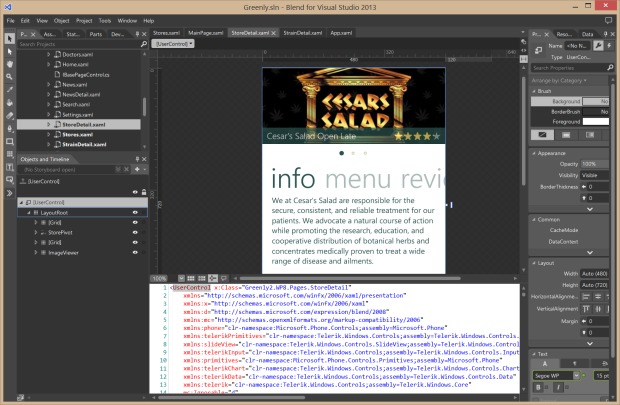Open the Data panel tab
The width and height of the screenshot is (620, 405).
587,33
